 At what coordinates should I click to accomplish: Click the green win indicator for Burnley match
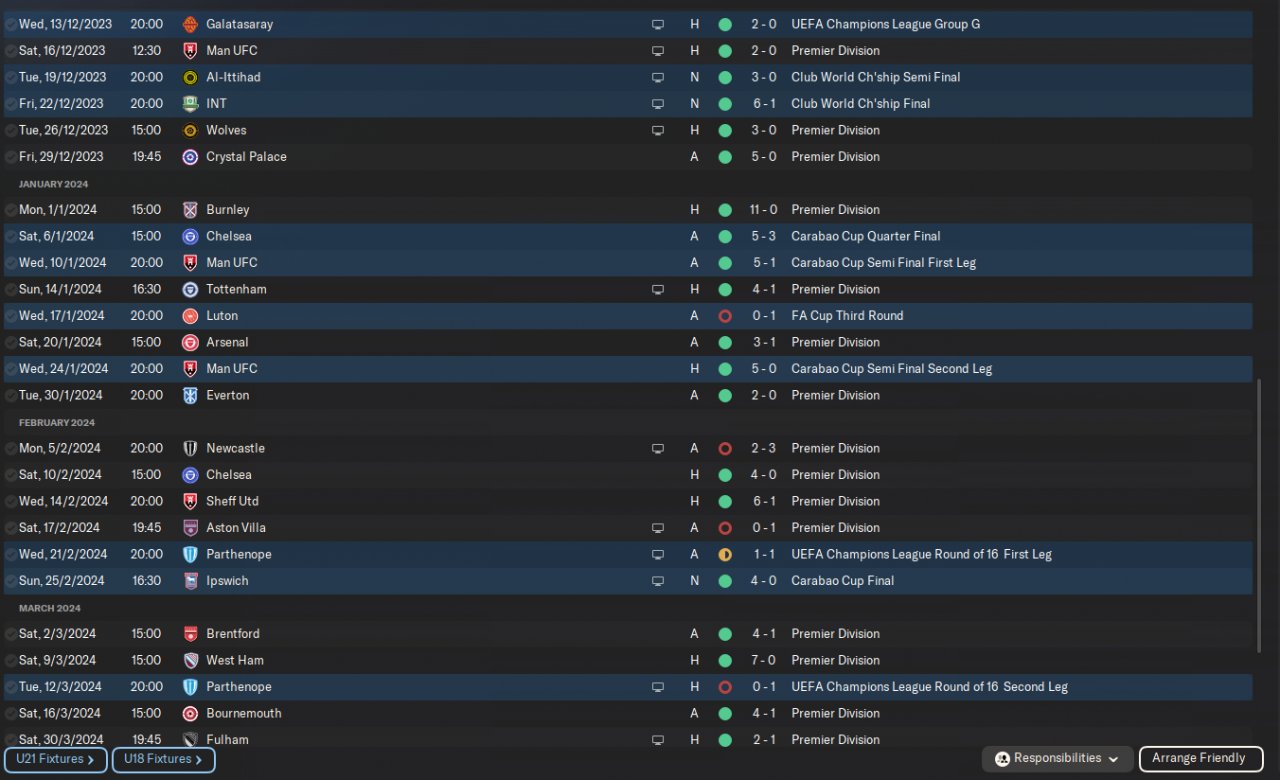[x=725, y=210]
